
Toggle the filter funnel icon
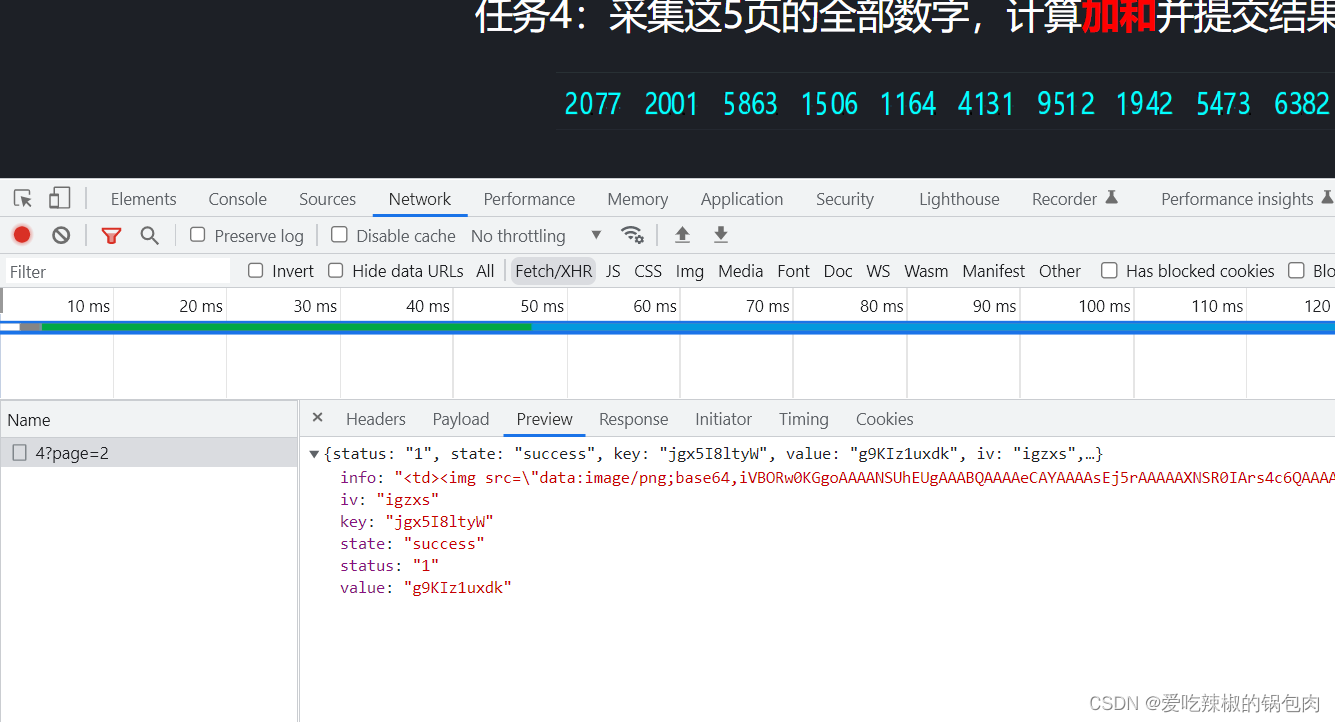coord(111,235)
